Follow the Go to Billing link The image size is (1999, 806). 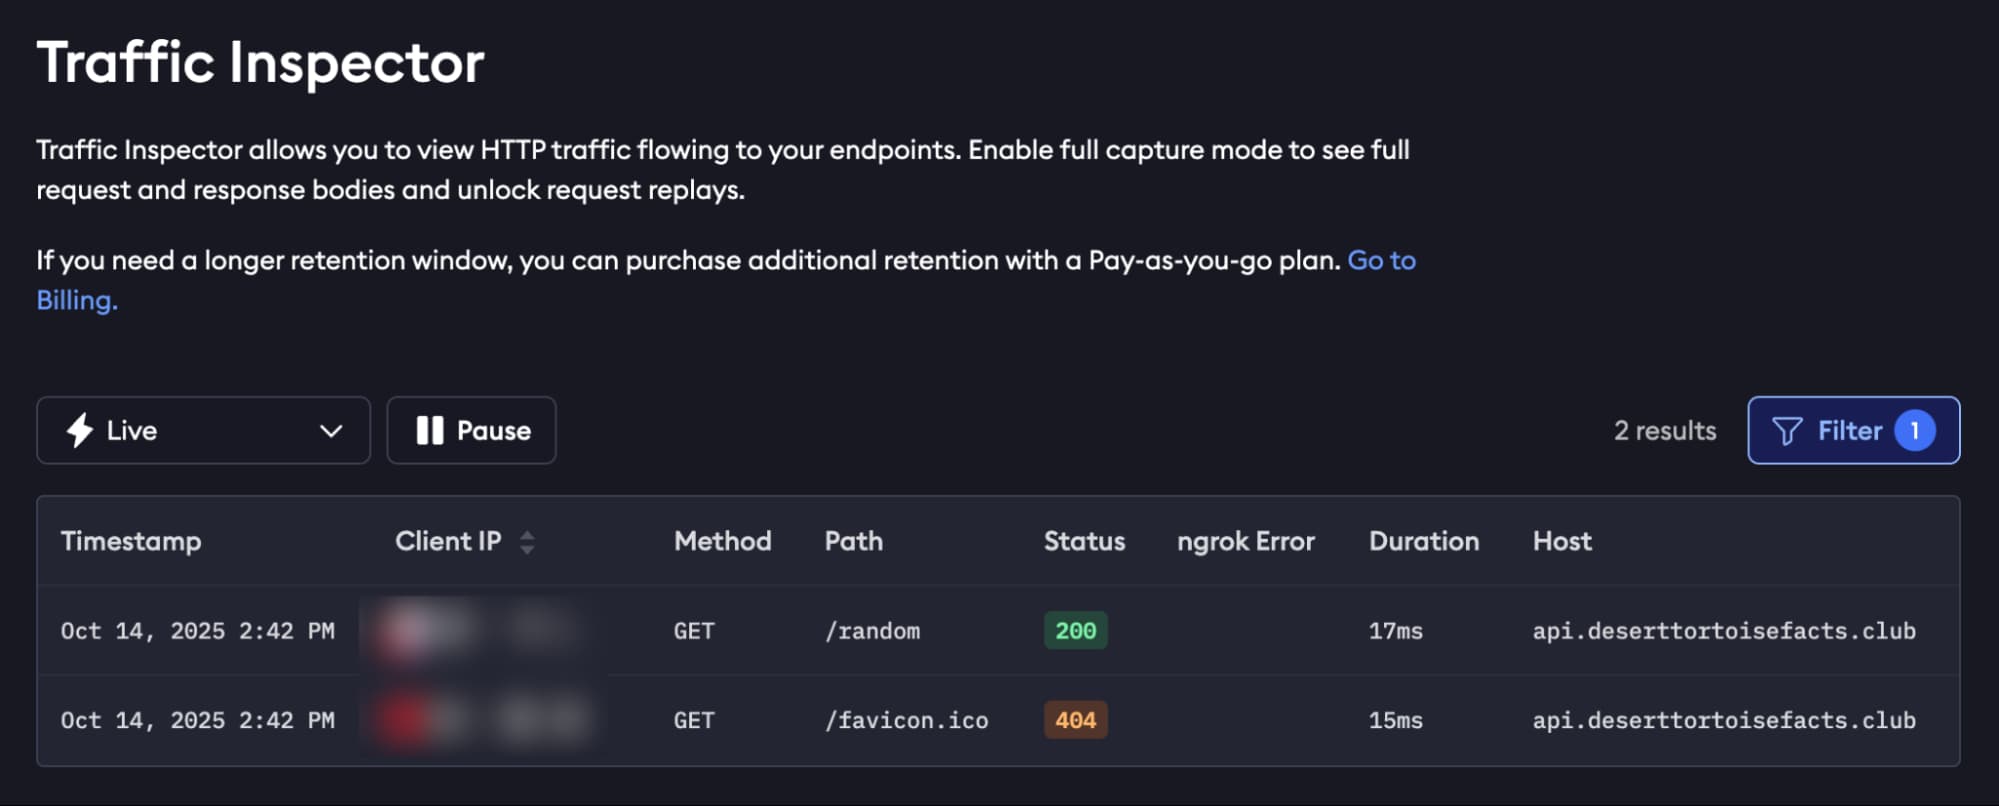1381,261
